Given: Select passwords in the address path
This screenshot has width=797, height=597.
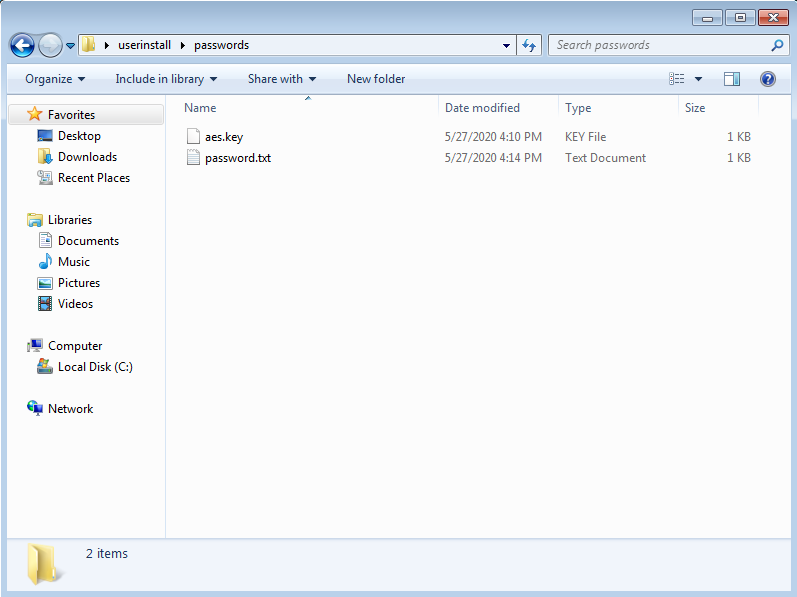Looking at the screenshot, I should click(222, 45).
